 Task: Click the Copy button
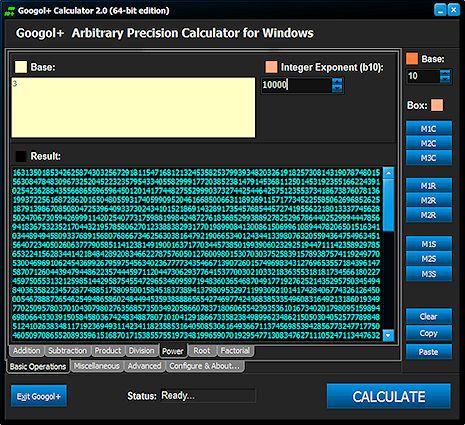pyautogui.click(x=429, y=333)
